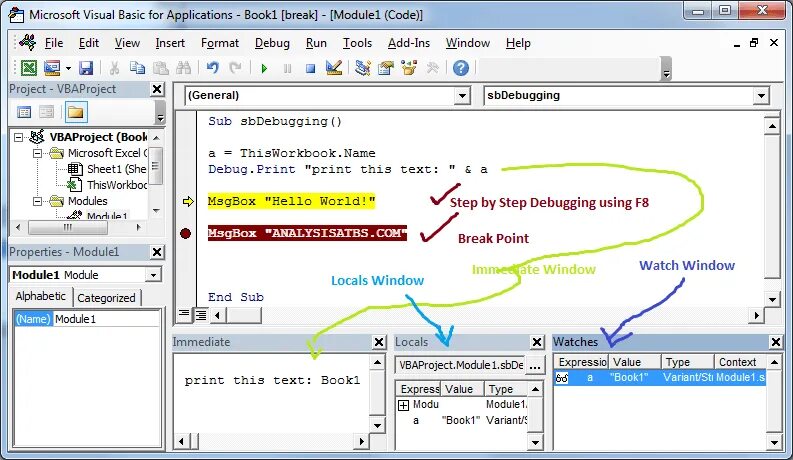Open the Help menu
The width and height of the screenshot is (793, 460).
pyautogui.click(x=518, y=43)
